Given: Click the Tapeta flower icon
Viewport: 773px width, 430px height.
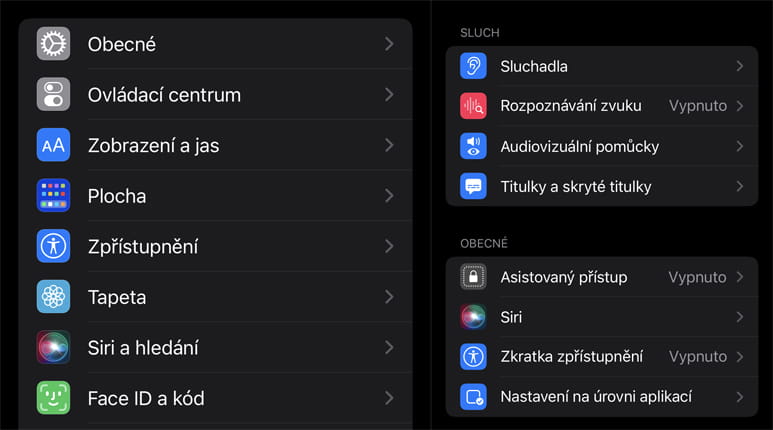Looking at the screenshot, I should 53,297.
